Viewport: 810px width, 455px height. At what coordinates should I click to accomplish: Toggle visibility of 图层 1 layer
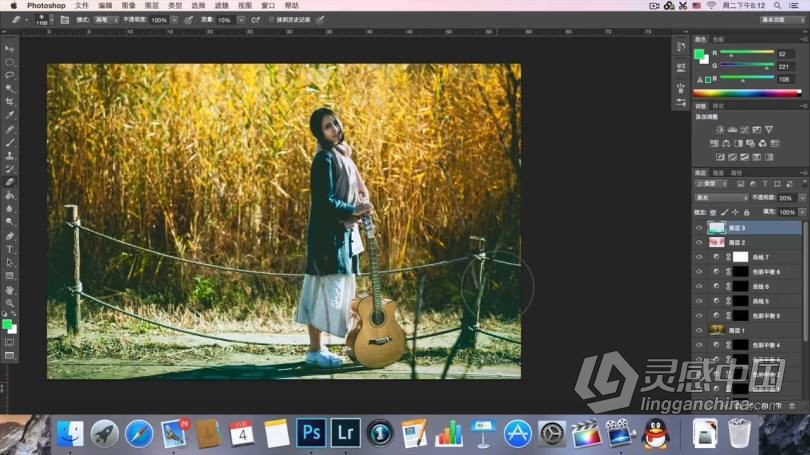(x=699, y=330)
